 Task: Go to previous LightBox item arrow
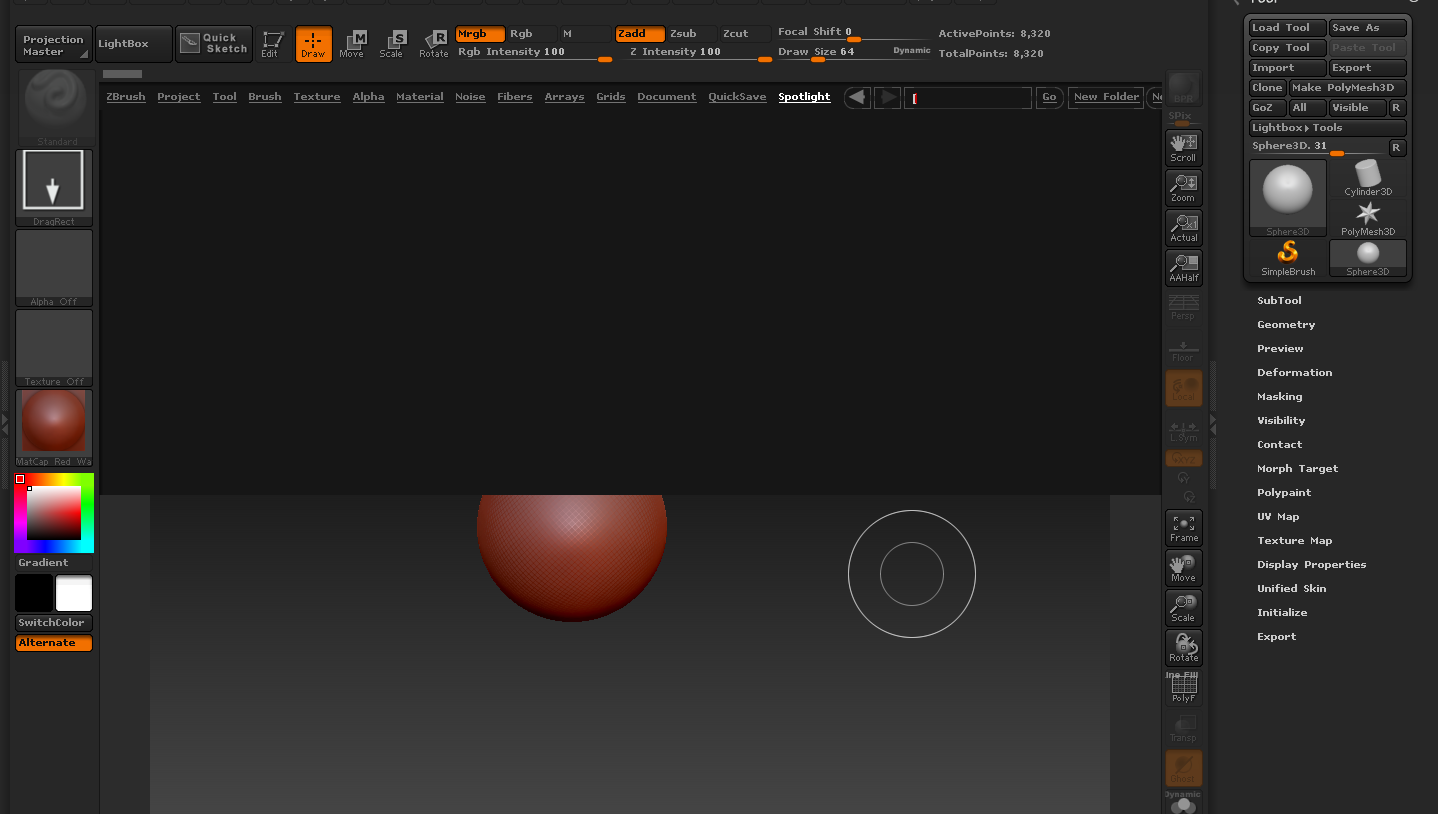[857, 97]
